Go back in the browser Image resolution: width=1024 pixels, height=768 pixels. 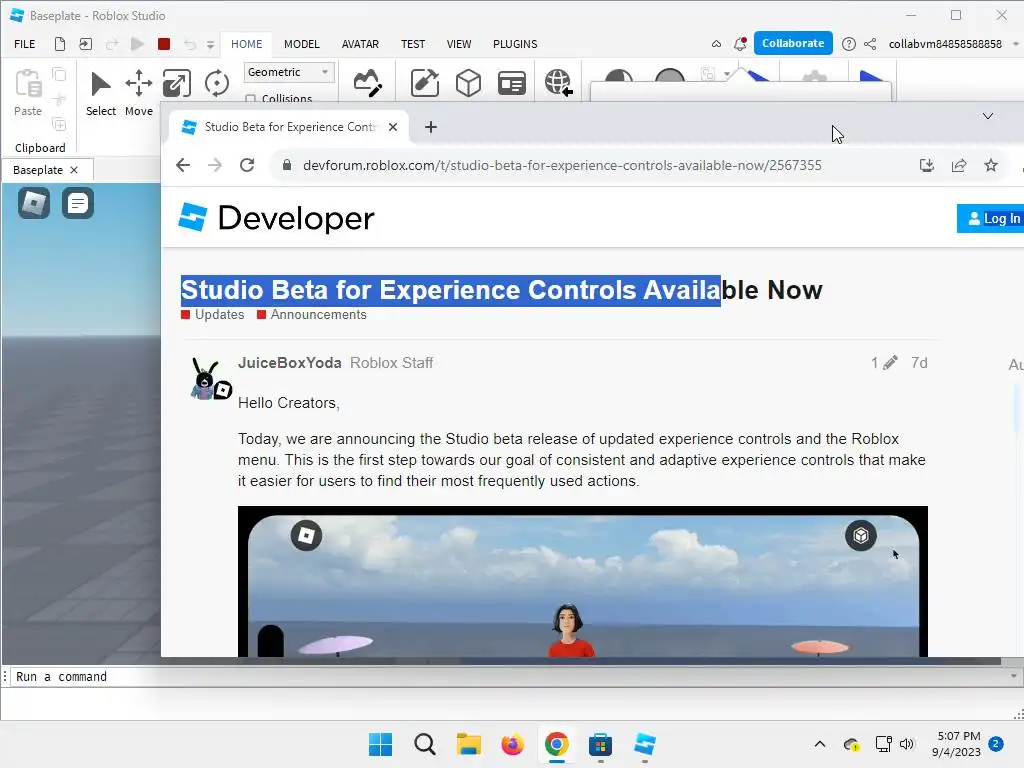tap(183, 165)
